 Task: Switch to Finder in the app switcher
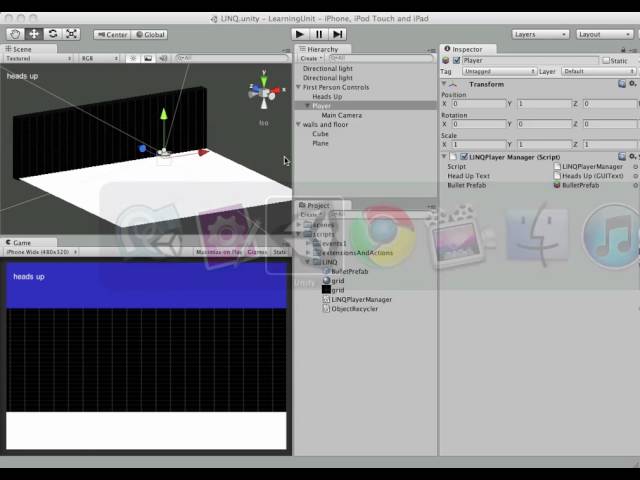(536, 236)
